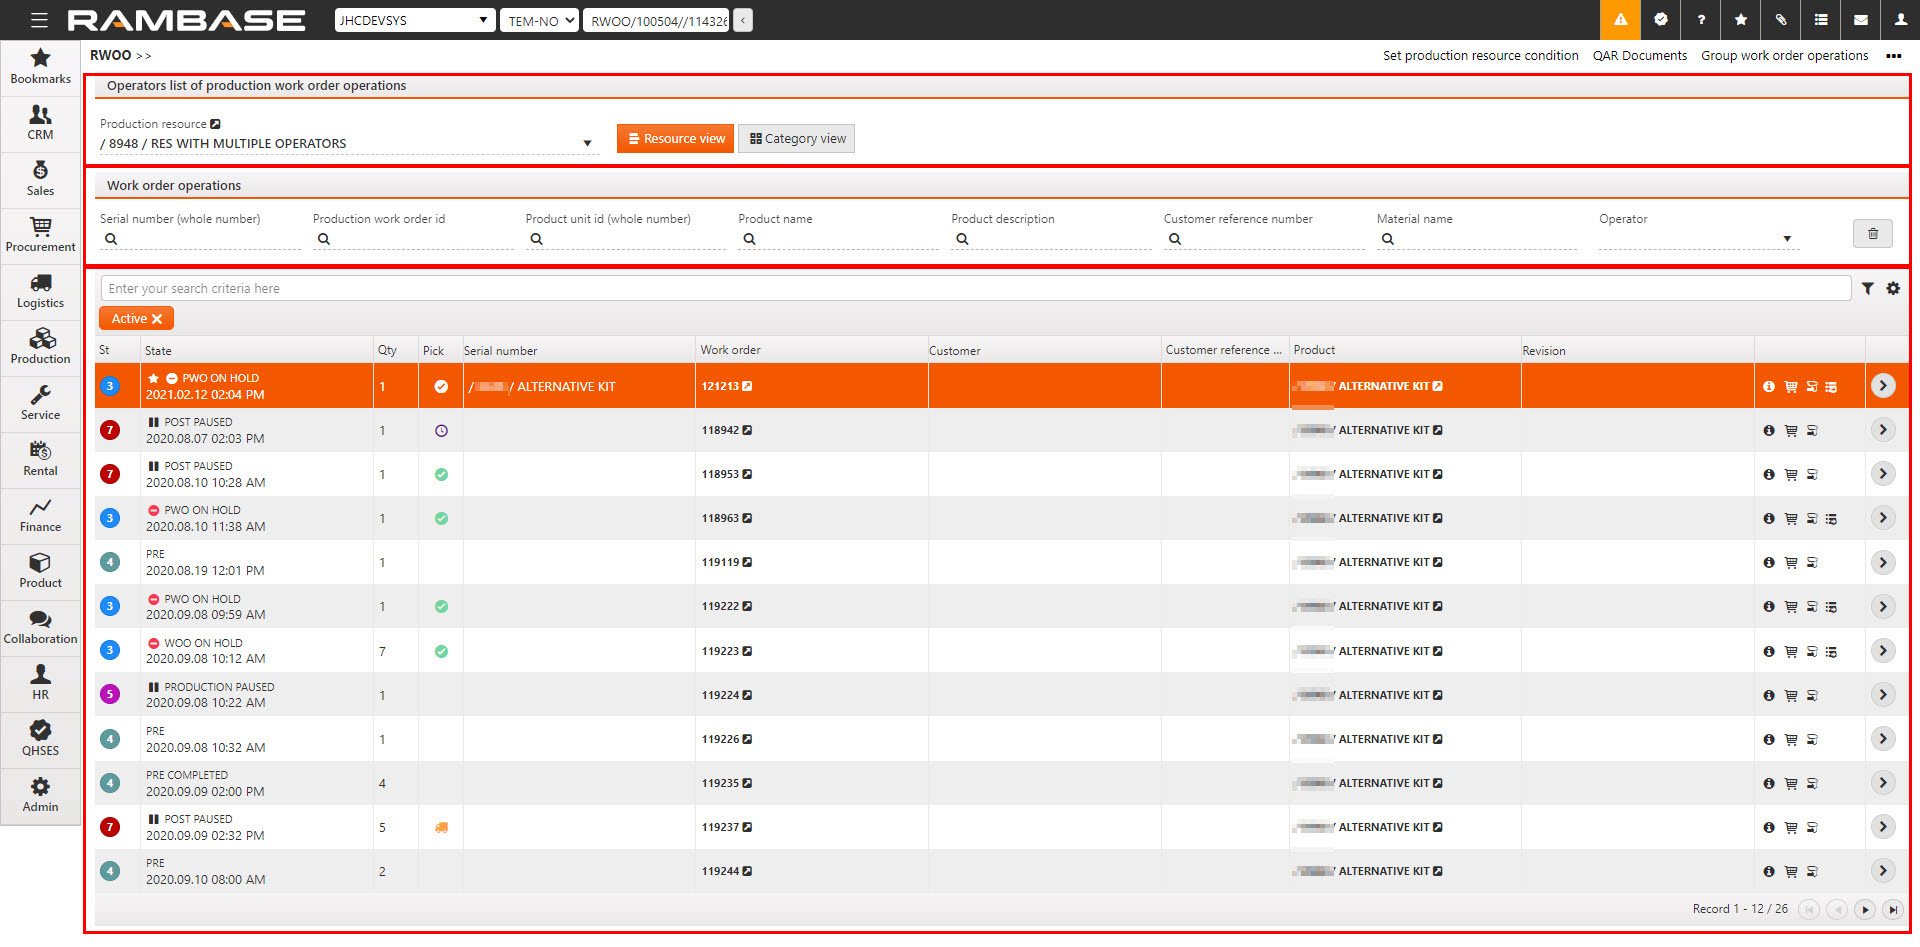Viewport: 1920px width, 947px height.
Task: Switch to Category view
Action: click(x=797, y=139)
